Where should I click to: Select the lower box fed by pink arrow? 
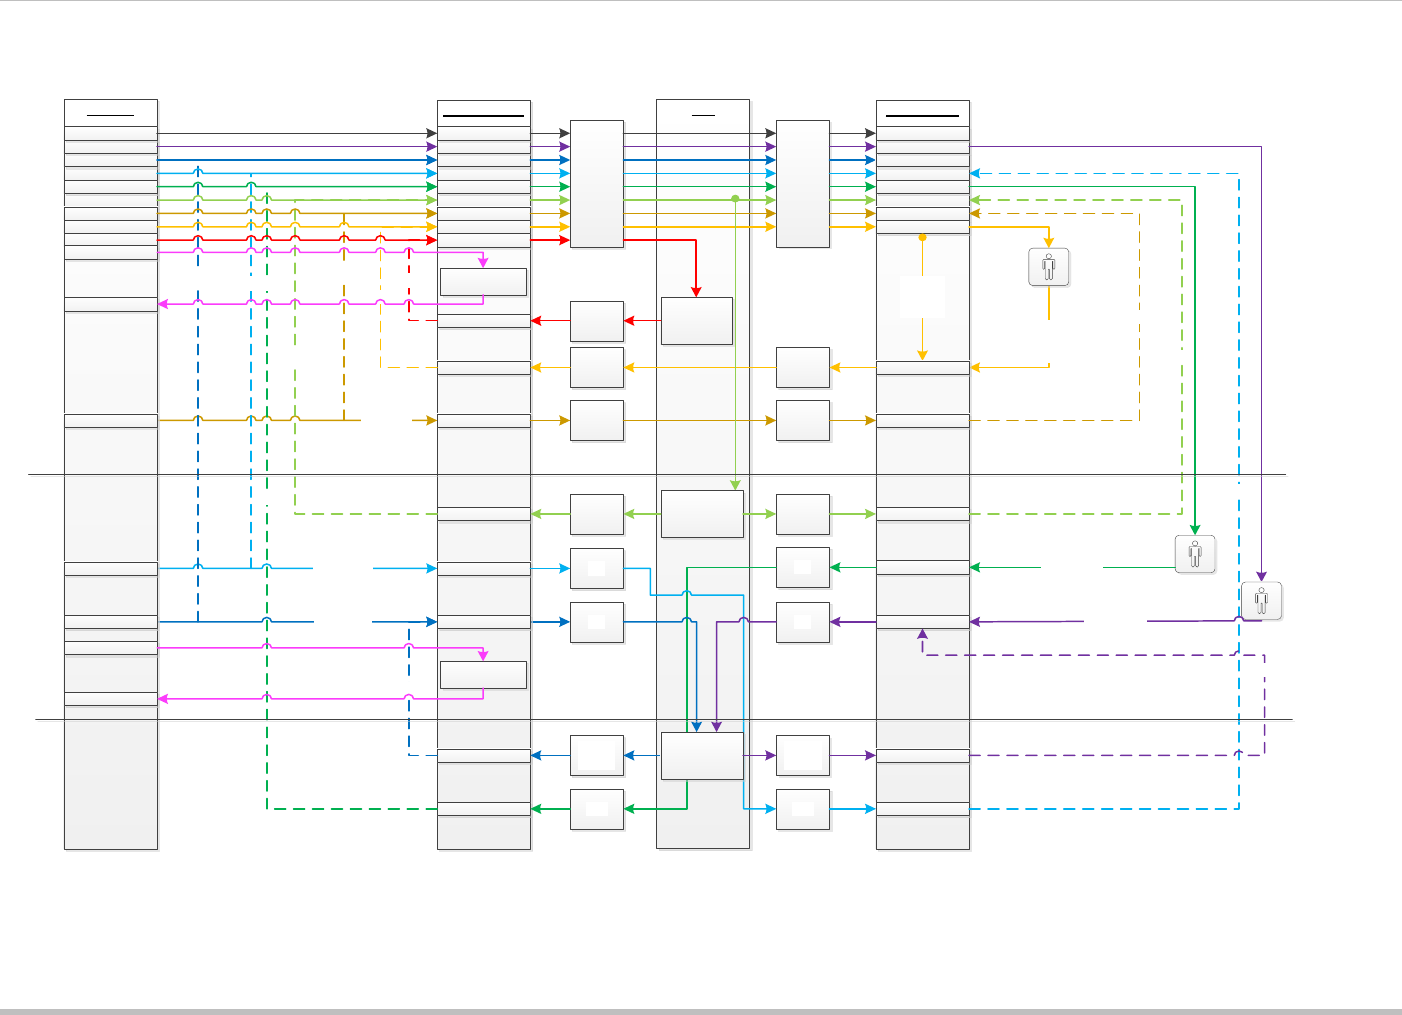483,675
